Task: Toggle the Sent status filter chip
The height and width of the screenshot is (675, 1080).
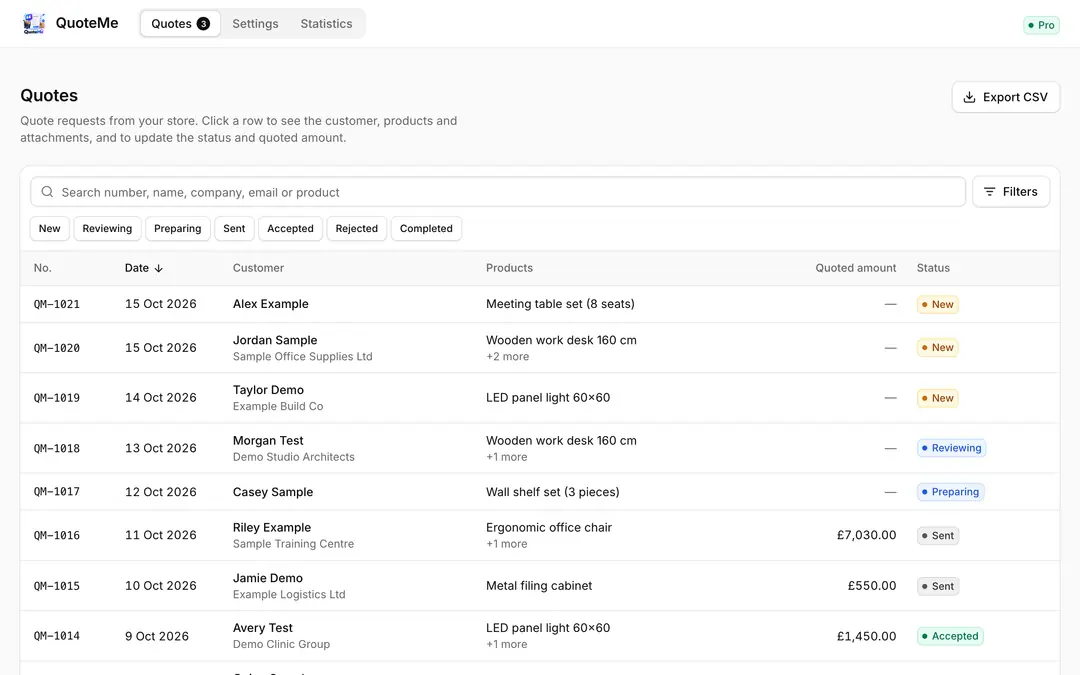Action: pos(234,229)
